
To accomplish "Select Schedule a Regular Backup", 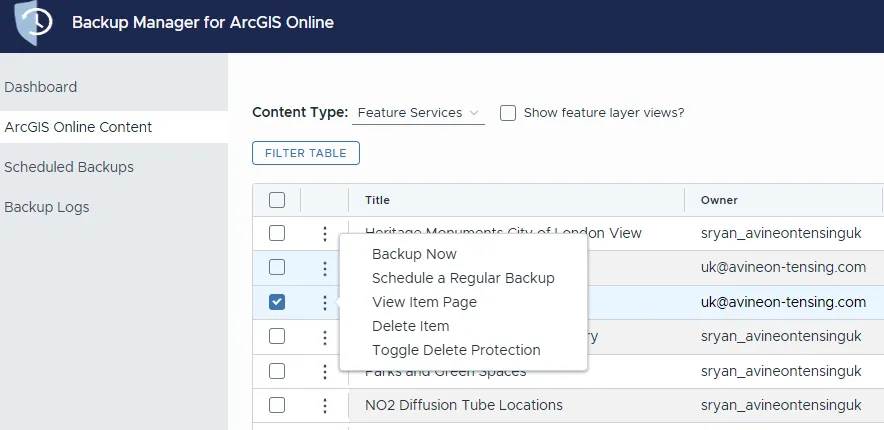I will coord(463,278).
